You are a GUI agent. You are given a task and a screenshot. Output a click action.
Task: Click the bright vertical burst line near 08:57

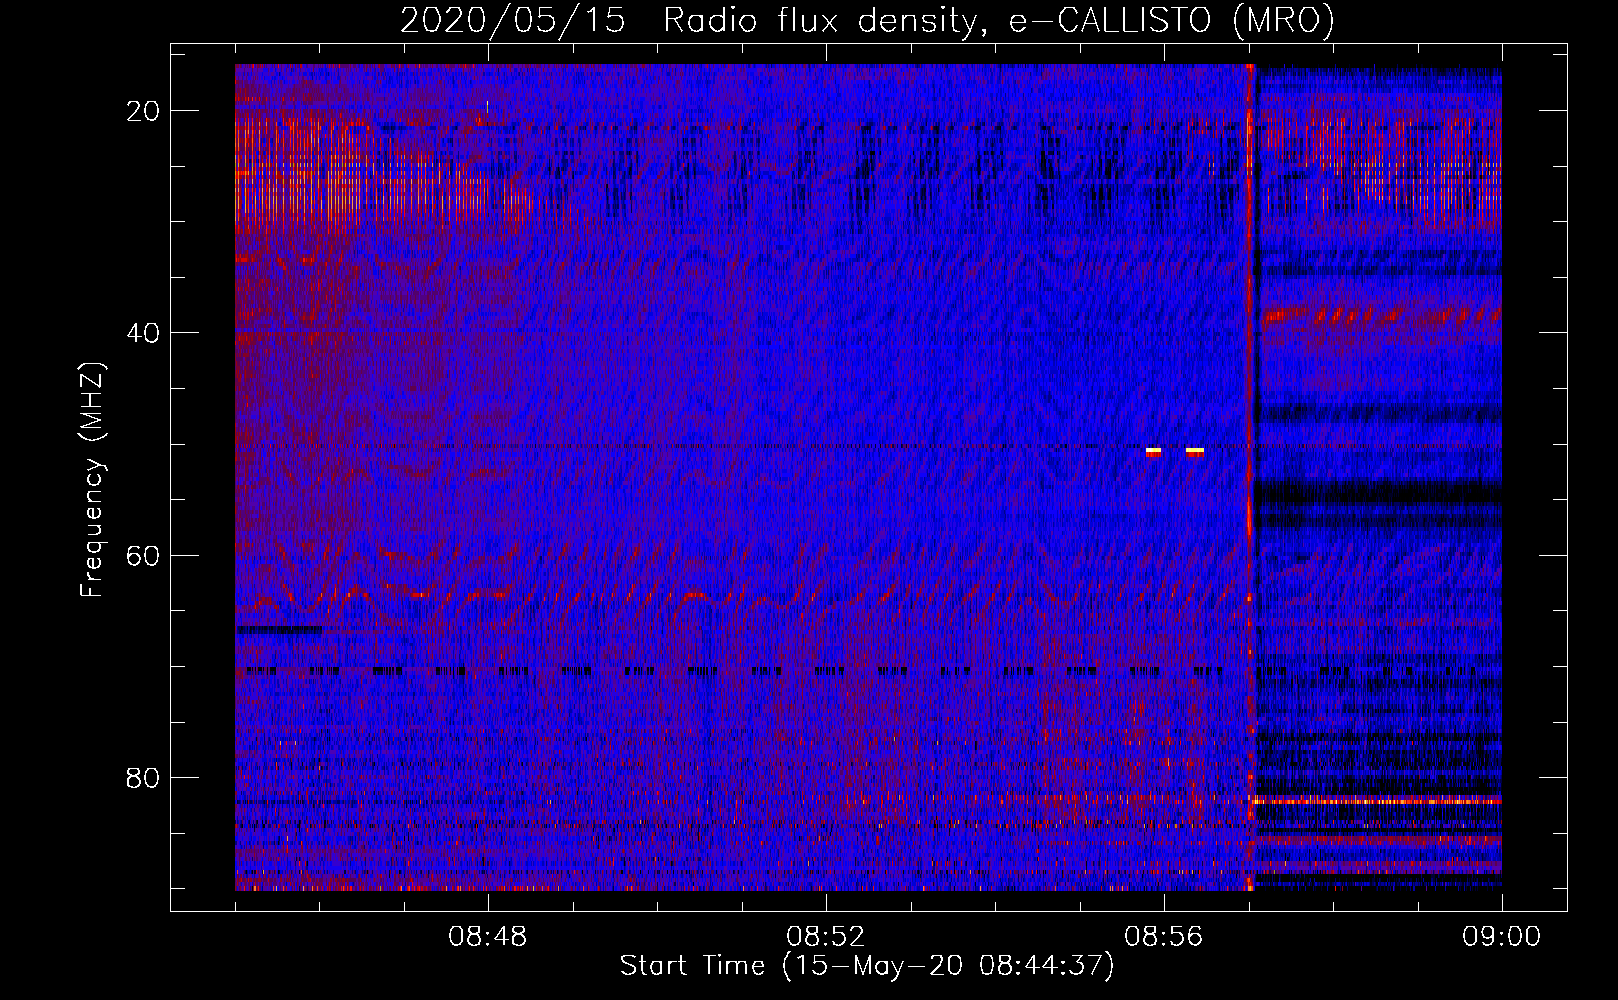(x=1250, y=477)
